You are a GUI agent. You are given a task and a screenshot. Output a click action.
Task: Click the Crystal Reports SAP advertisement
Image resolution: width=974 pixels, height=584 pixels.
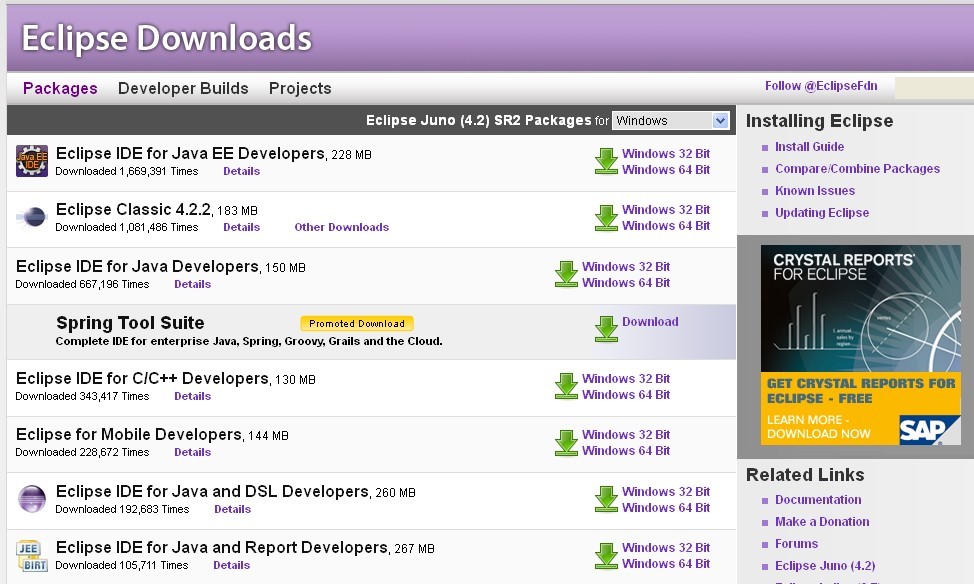860,345
